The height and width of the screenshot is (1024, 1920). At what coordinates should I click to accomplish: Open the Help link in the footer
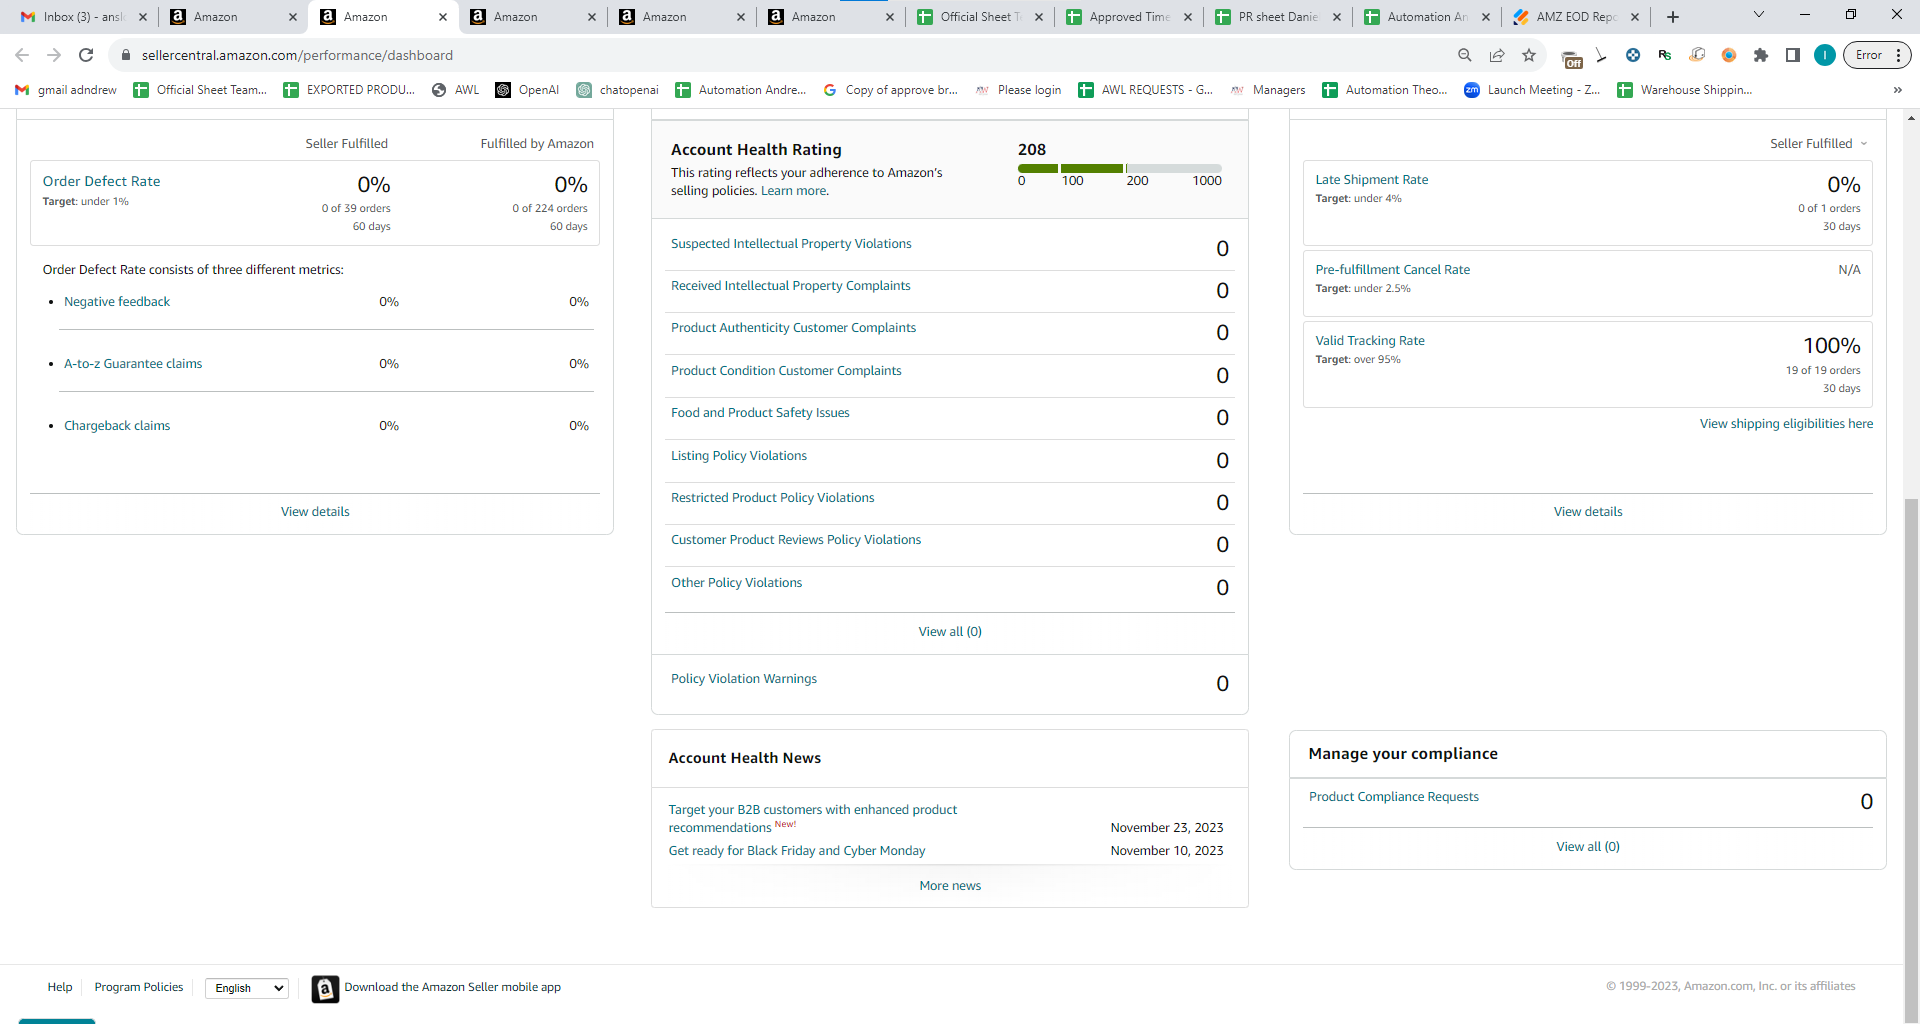[x=60, y=987]
